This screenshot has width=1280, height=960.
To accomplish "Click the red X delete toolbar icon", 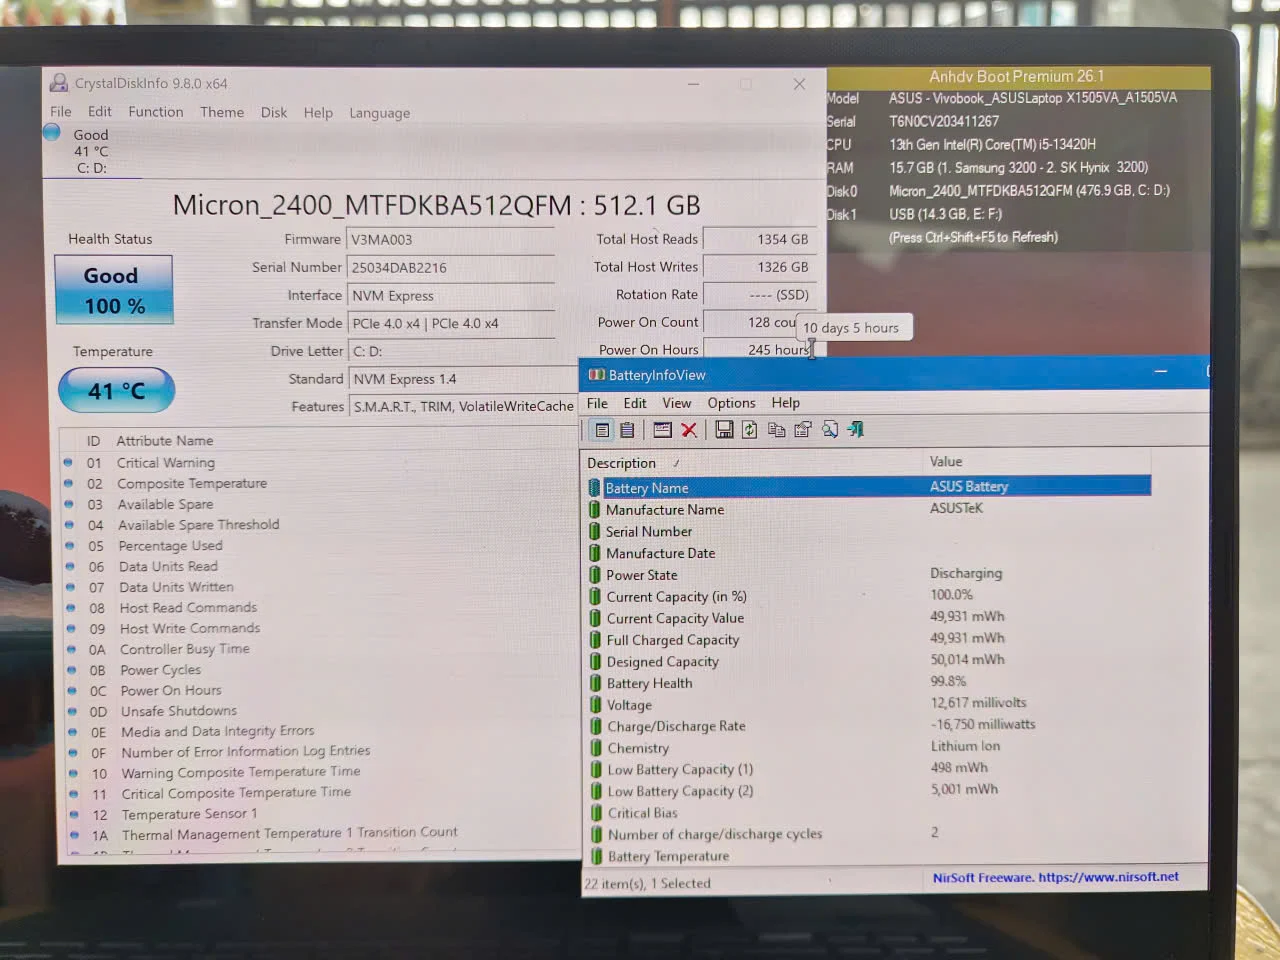I will click(x=689, y=430).
